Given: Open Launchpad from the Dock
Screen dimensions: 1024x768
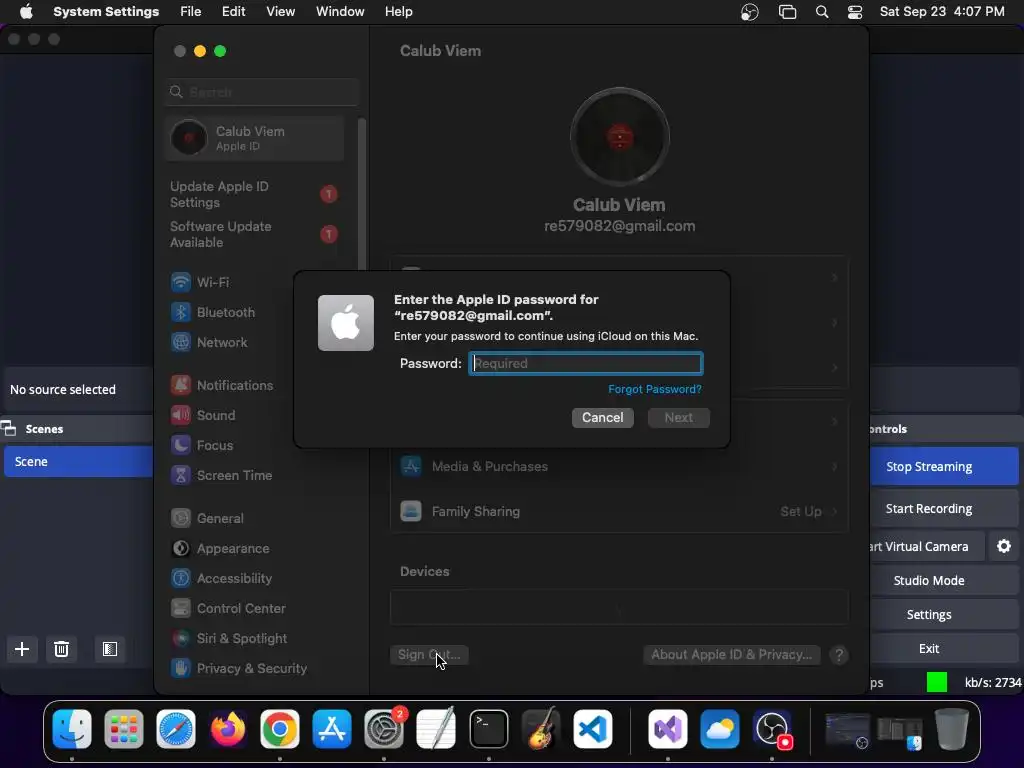Looking at the screenshot, I should [123, 729].
